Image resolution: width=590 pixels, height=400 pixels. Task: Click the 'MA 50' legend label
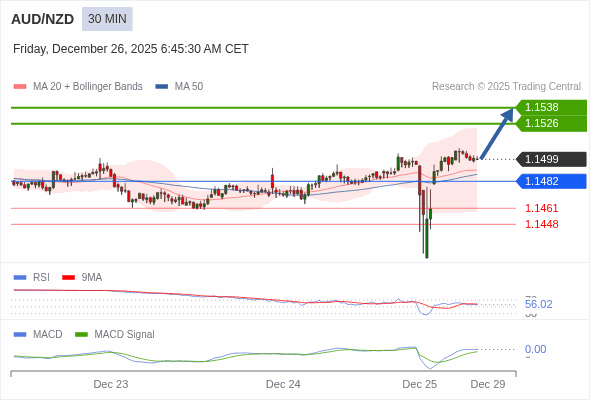coord(189,87)
